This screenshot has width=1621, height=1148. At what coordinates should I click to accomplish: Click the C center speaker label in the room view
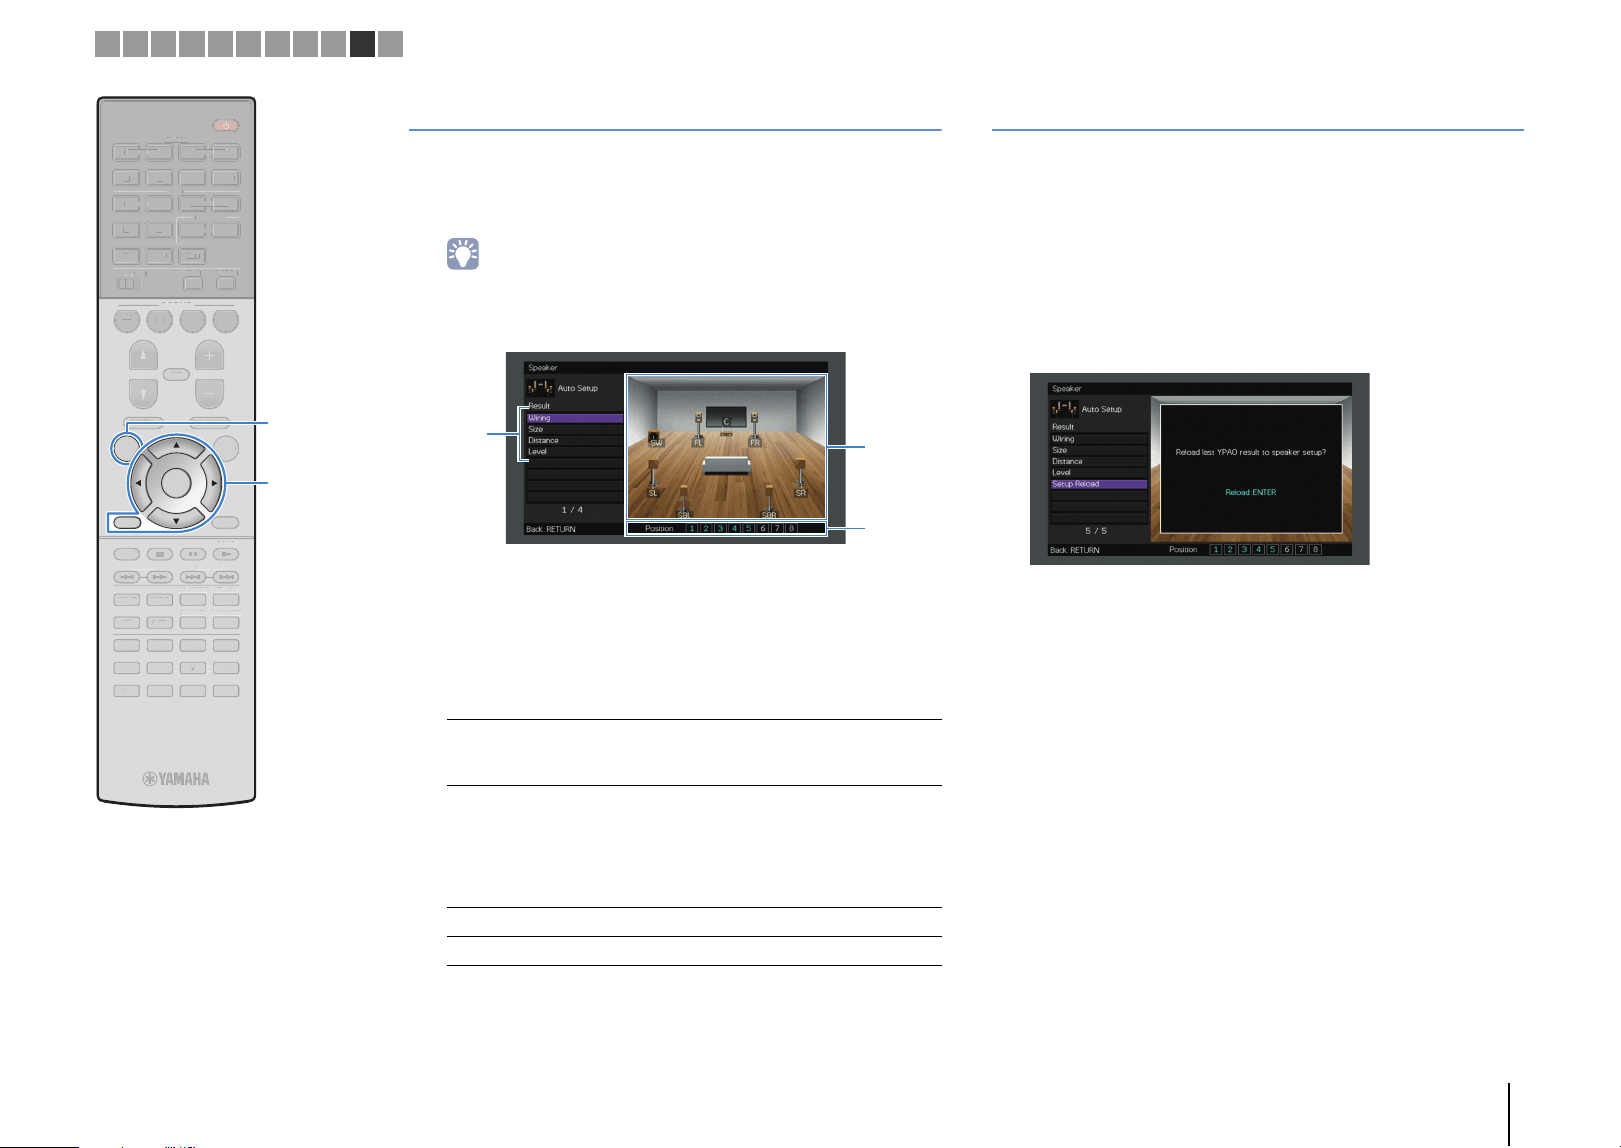coord(727,422)
